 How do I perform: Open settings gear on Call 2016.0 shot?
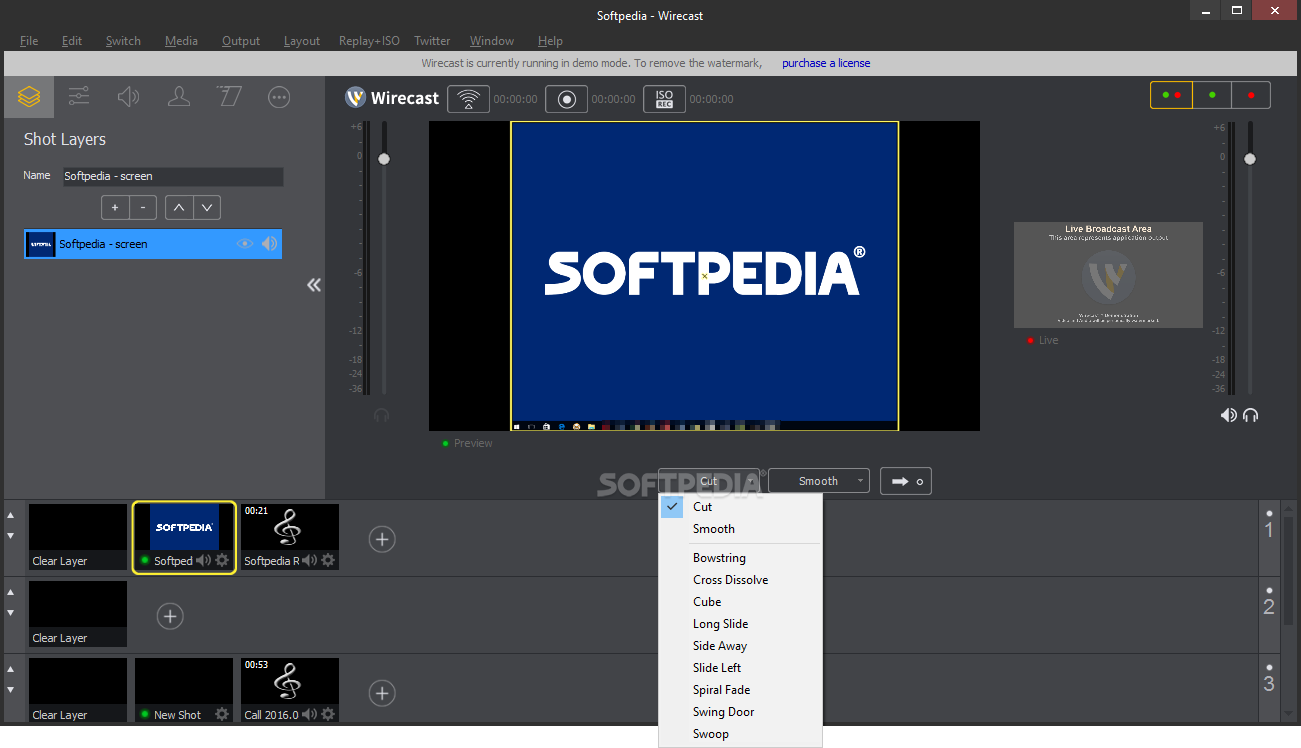[x=328, y=715]
